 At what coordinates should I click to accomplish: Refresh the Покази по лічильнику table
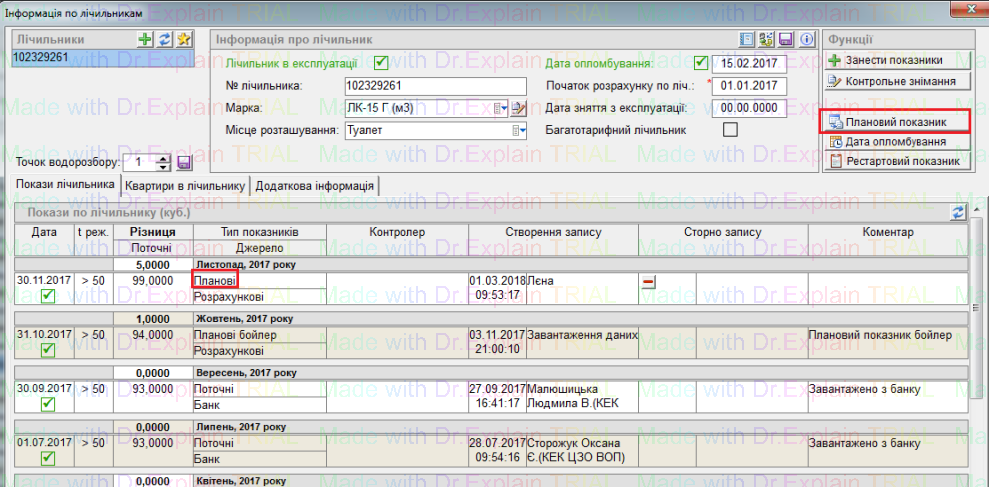(959, 213)
